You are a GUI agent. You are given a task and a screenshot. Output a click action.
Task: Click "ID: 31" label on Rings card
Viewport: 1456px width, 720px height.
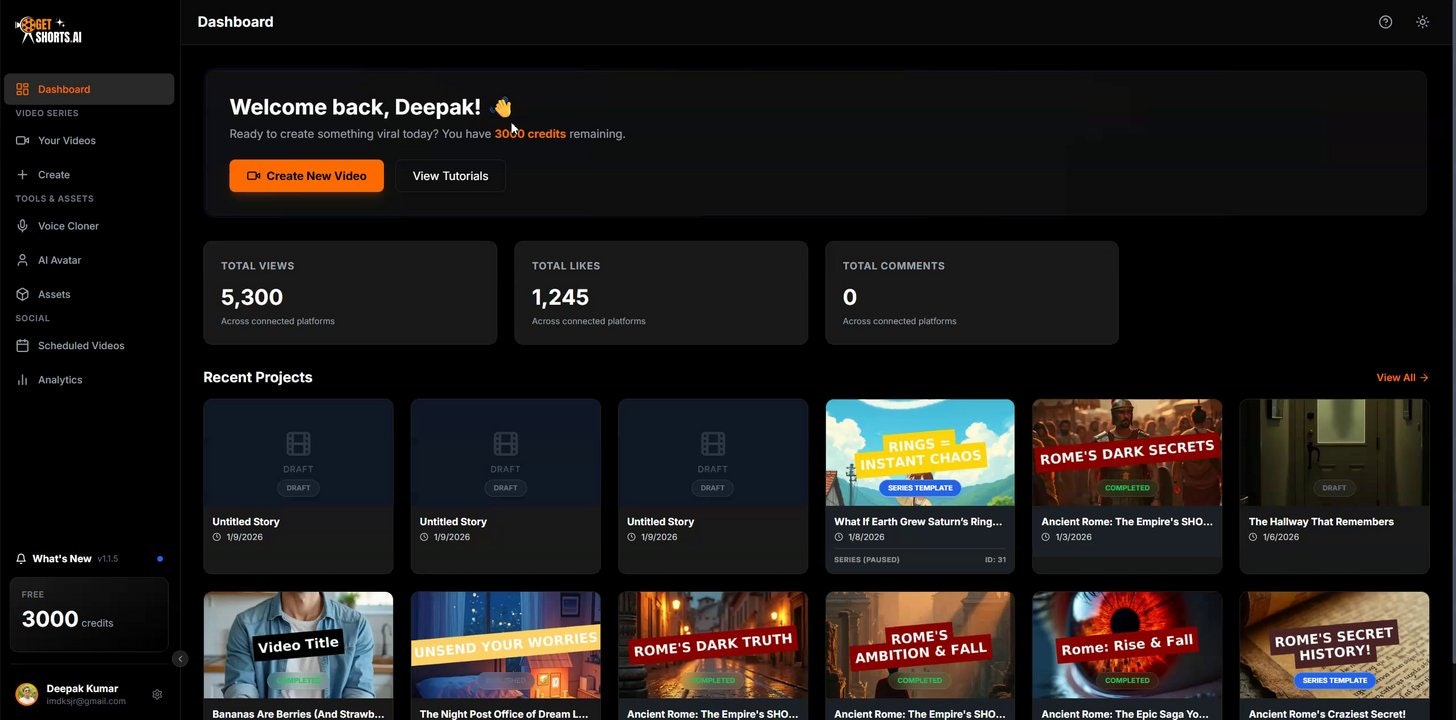(995, 560)
